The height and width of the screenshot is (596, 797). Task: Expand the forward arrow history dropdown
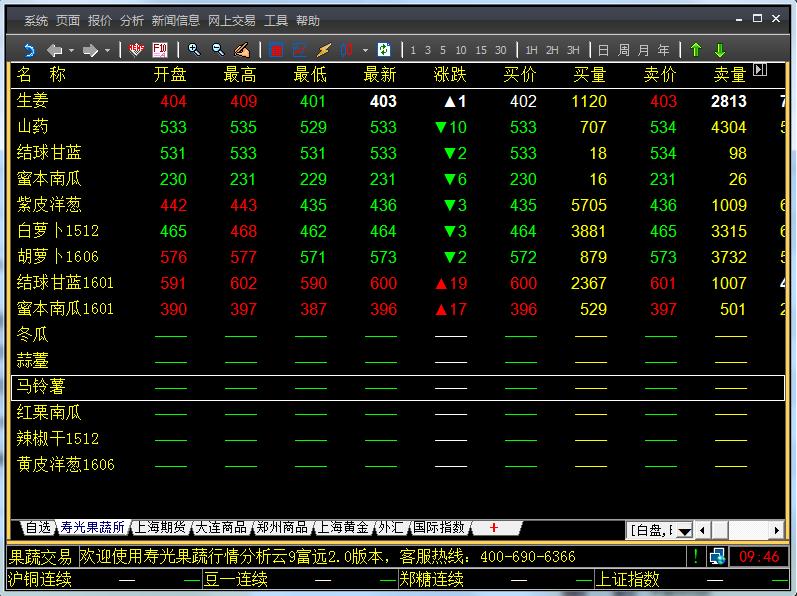click(x=107, y=50)
